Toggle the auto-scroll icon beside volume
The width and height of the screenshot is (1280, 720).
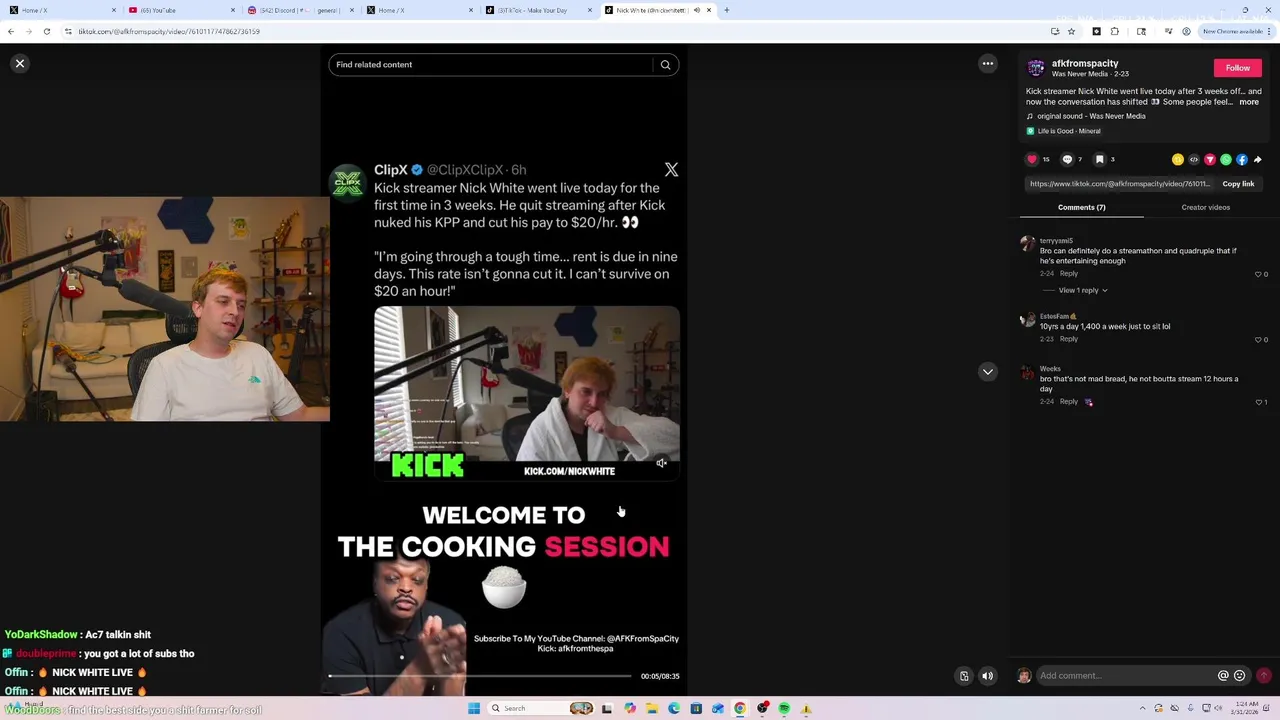(x=964, y=676)
